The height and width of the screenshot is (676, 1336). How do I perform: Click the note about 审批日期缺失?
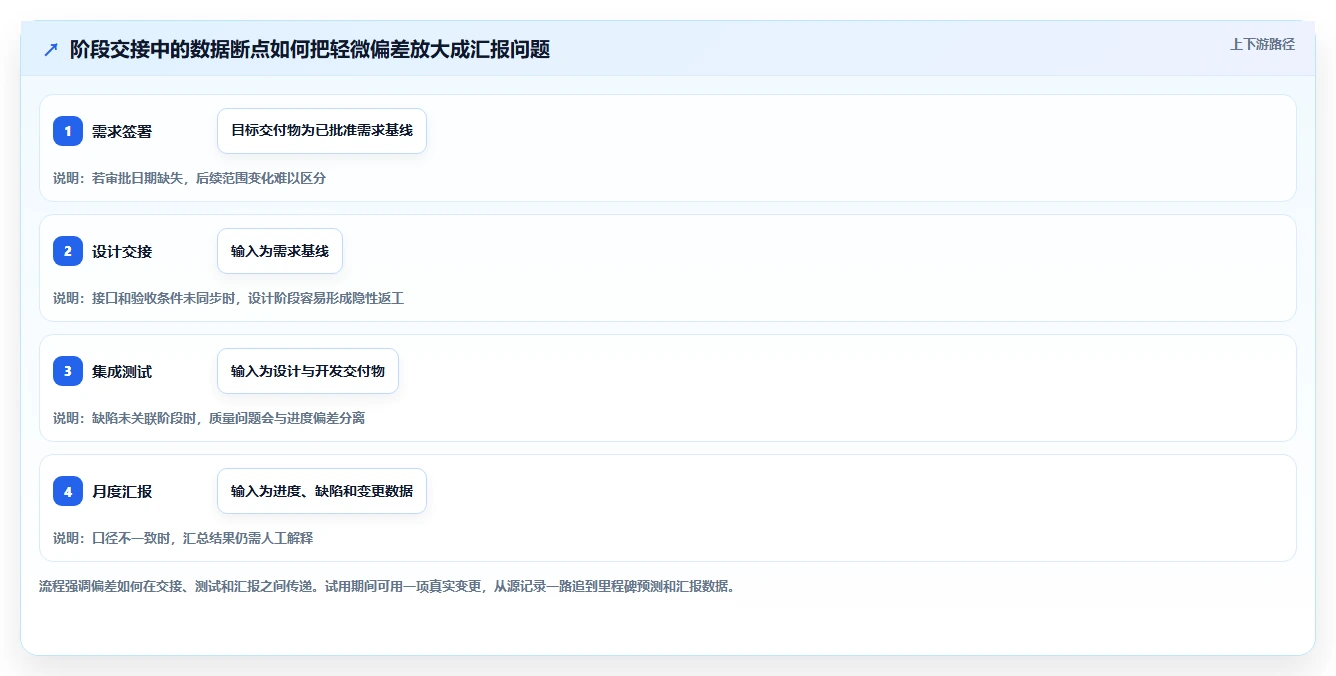pyautogui.click(x=190, y=178)
